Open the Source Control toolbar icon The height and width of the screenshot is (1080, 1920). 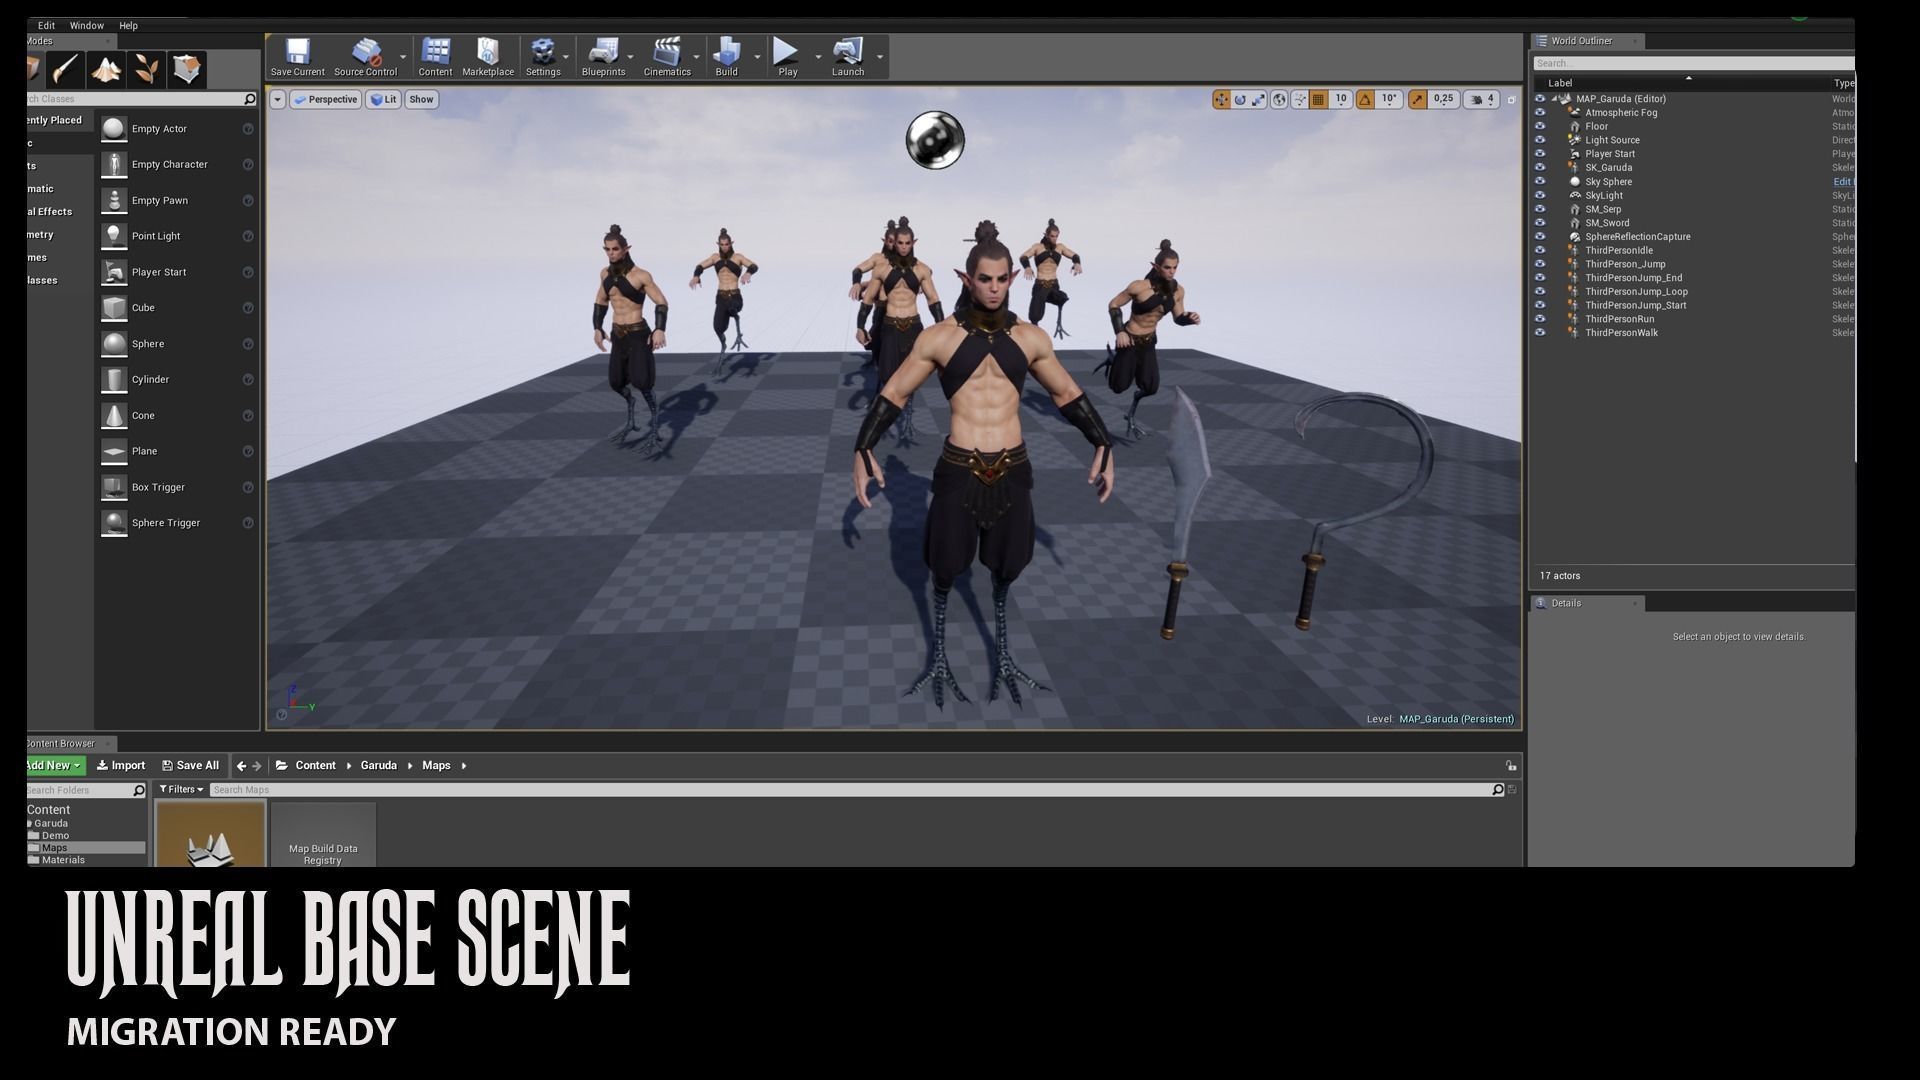click(366, 52)
